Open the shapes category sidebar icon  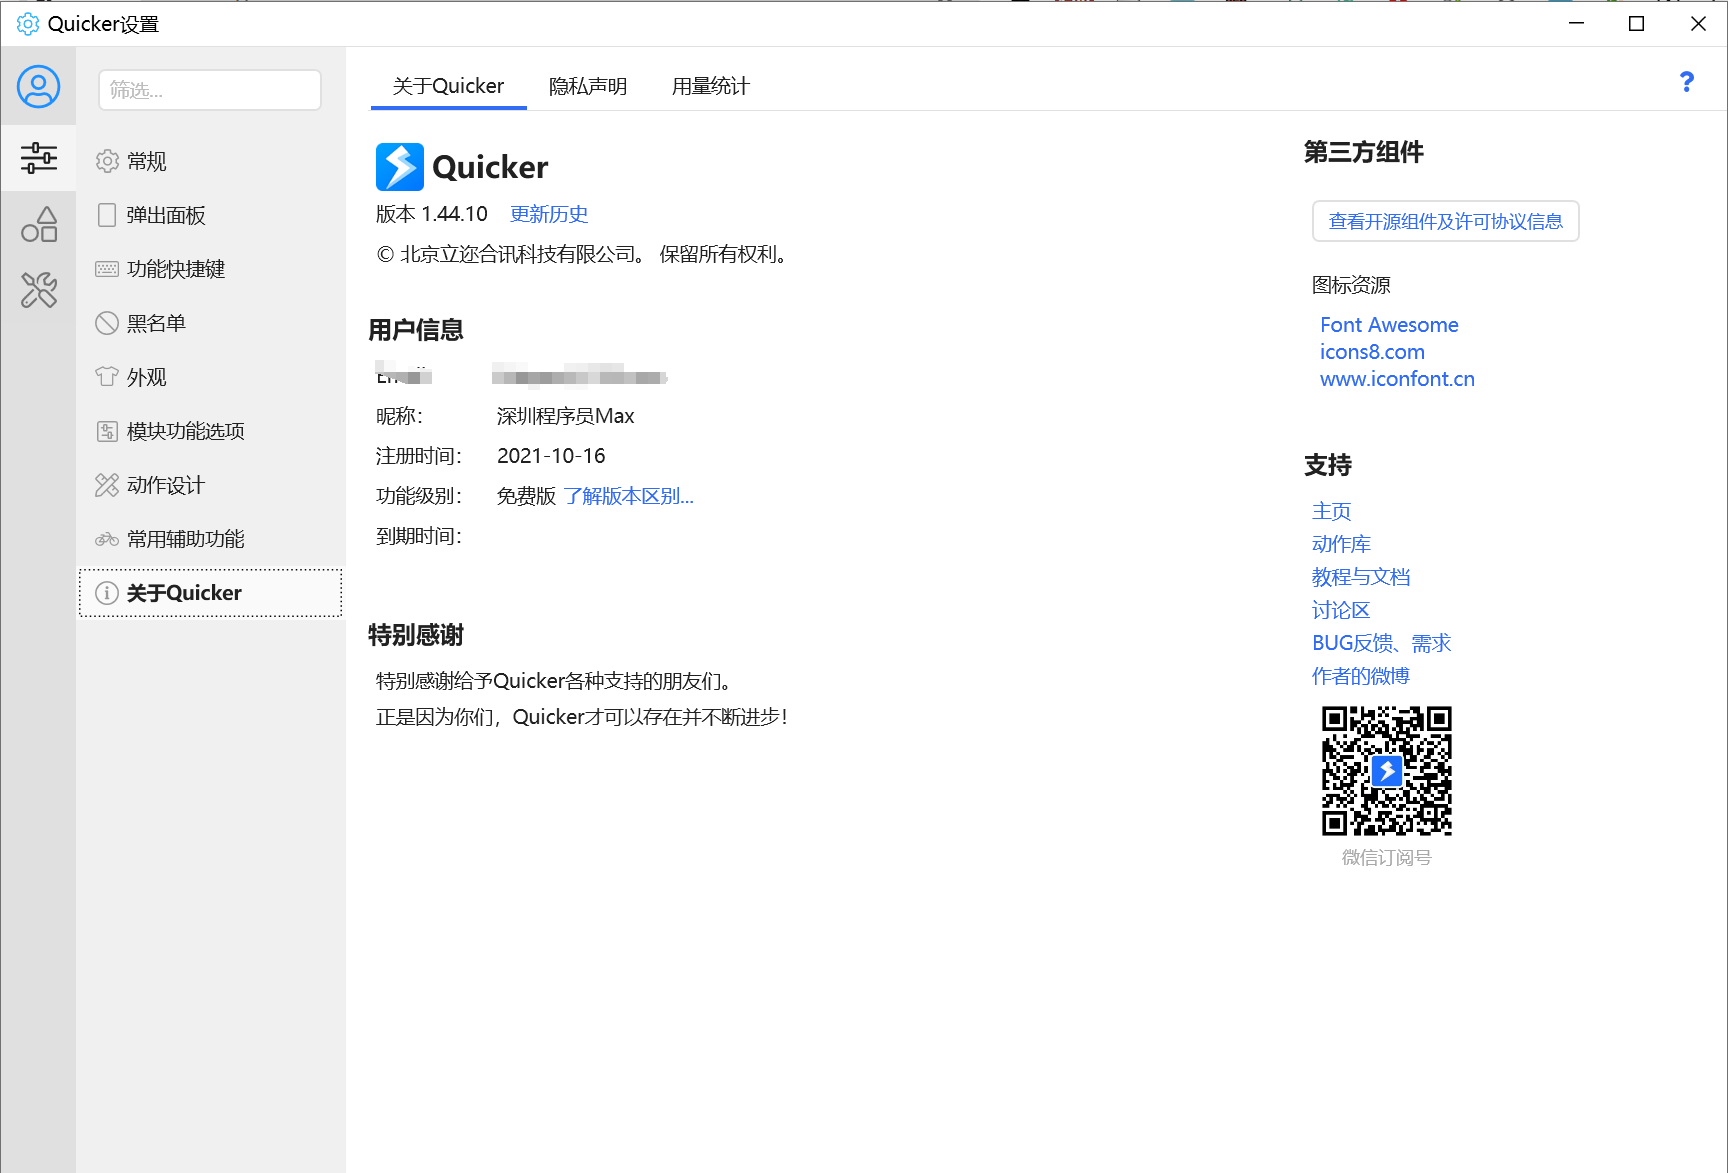(x=38, y=225)
